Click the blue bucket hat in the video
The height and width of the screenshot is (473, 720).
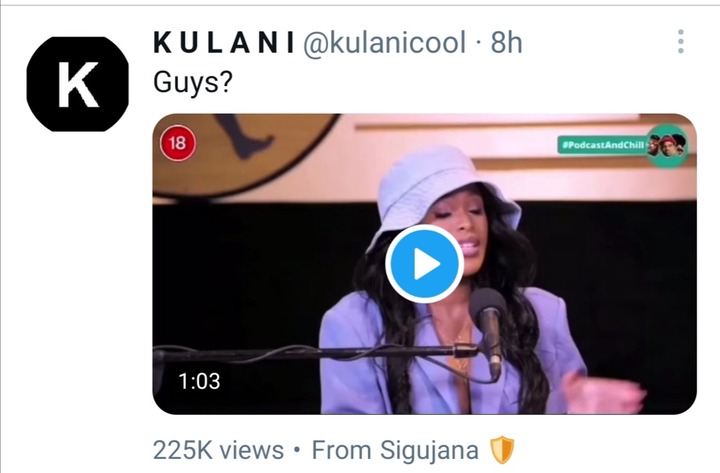point(443,195)
